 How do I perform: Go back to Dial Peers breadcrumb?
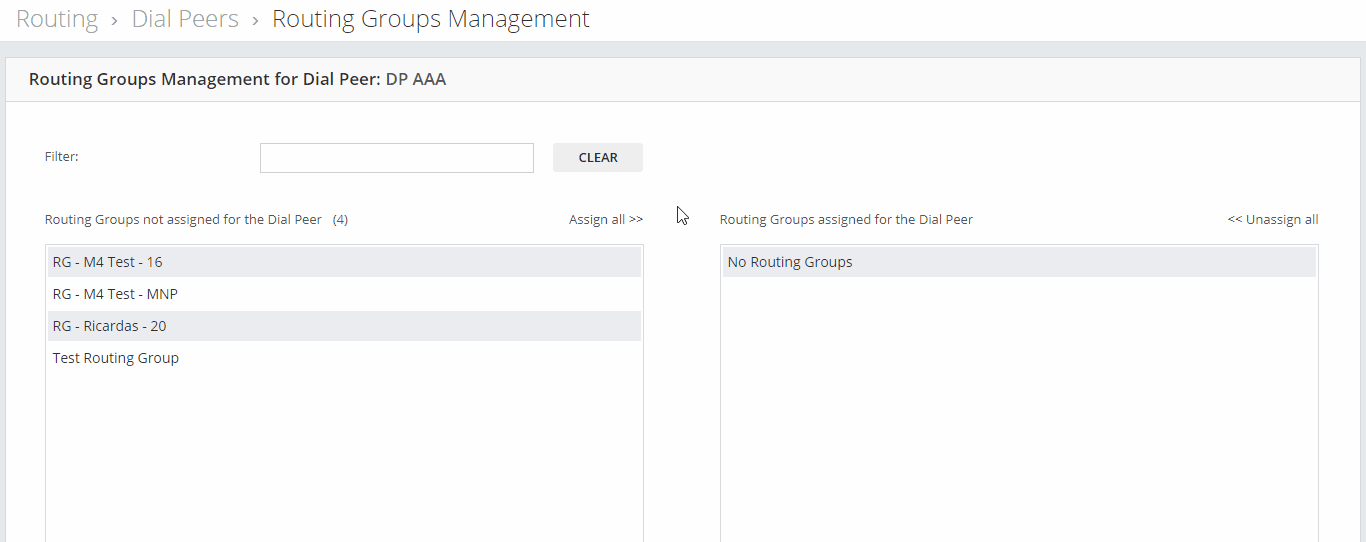(x=185, y=19)
